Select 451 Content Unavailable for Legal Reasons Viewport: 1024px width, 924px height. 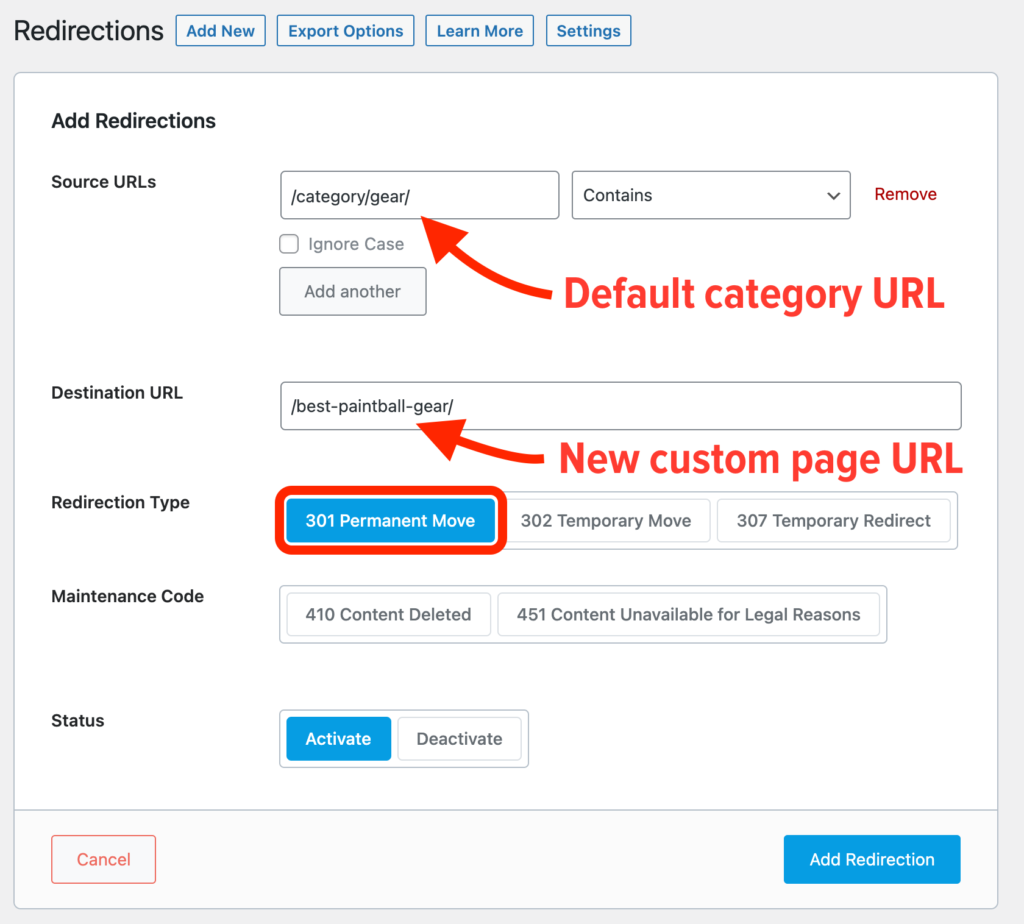[x=688, y=615]
